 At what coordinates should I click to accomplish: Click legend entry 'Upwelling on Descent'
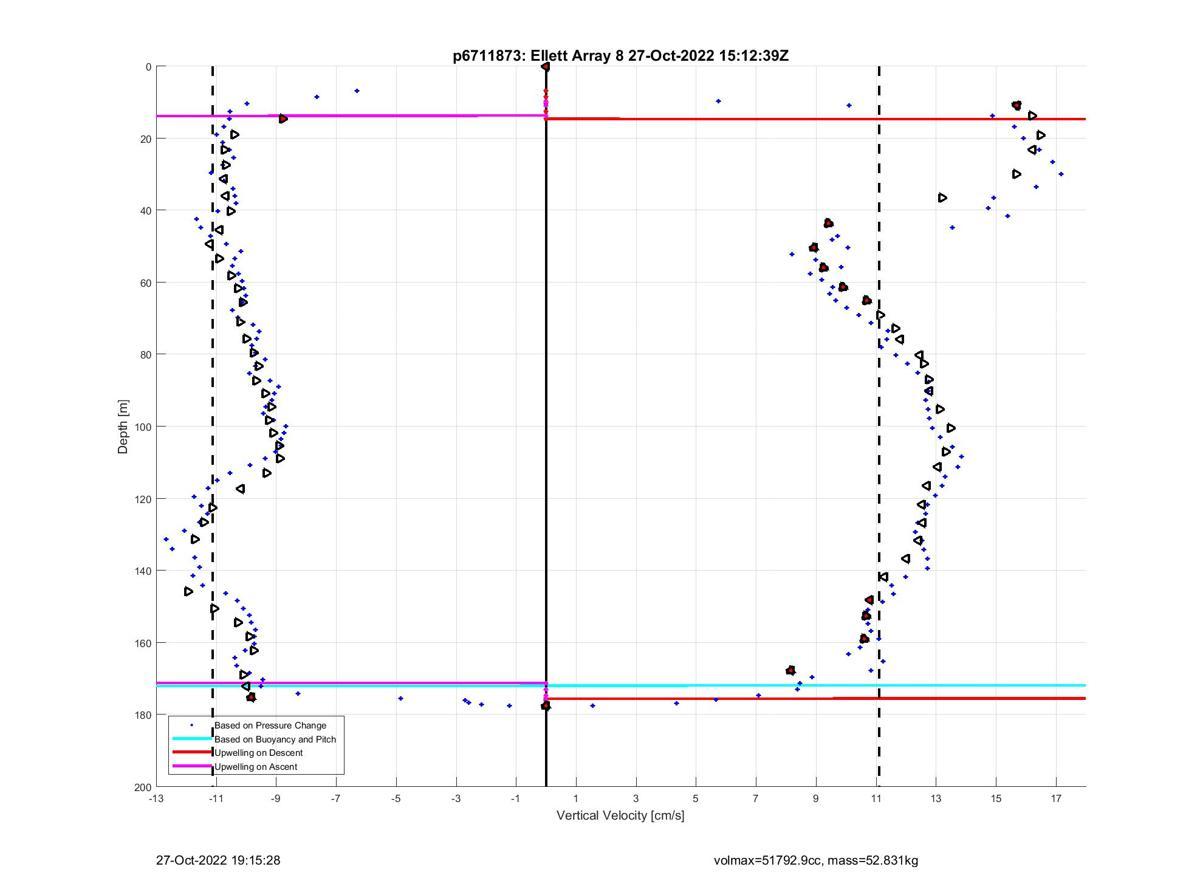[258, 753]
